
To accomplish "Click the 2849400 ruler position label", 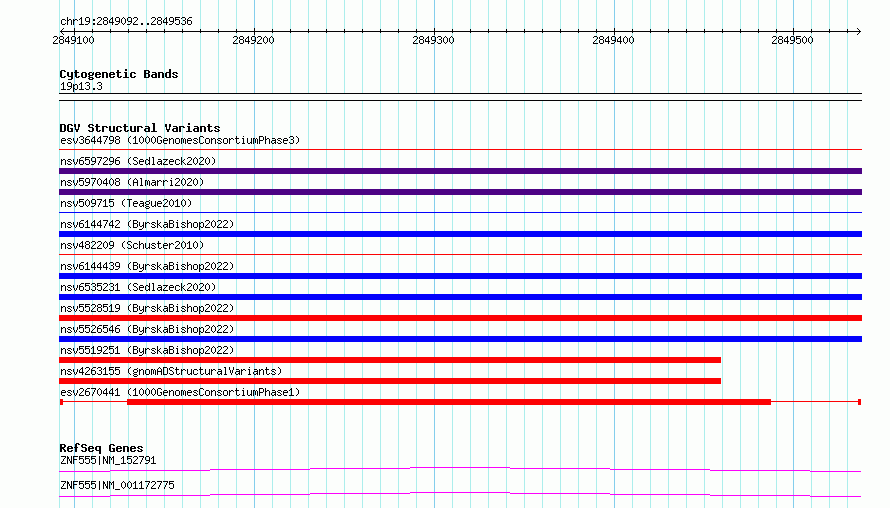I will [x=613, y=40].
